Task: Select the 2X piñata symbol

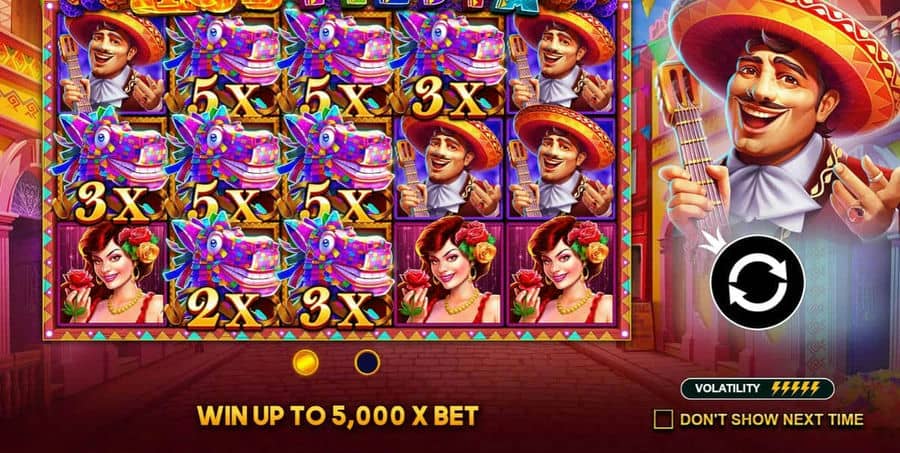Action: pyautogui.click(x=223, y=275)
